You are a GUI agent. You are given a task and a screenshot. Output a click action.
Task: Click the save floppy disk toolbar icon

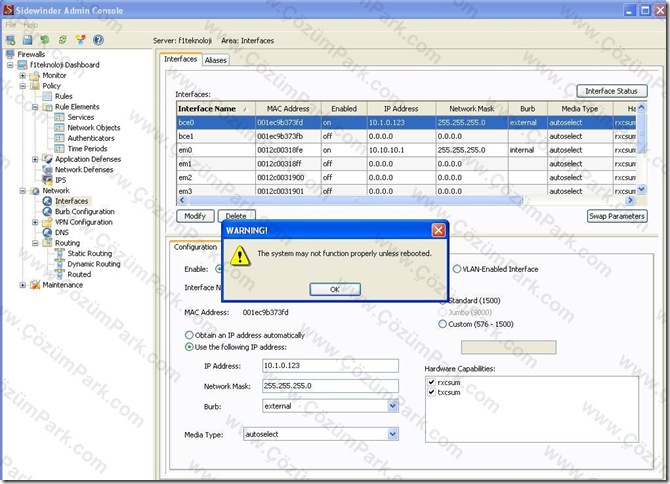[x=28, y=40]
